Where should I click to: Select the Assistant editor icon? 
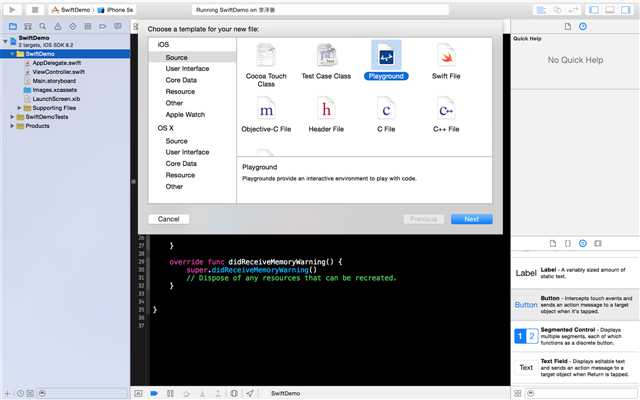click(557, 10)
